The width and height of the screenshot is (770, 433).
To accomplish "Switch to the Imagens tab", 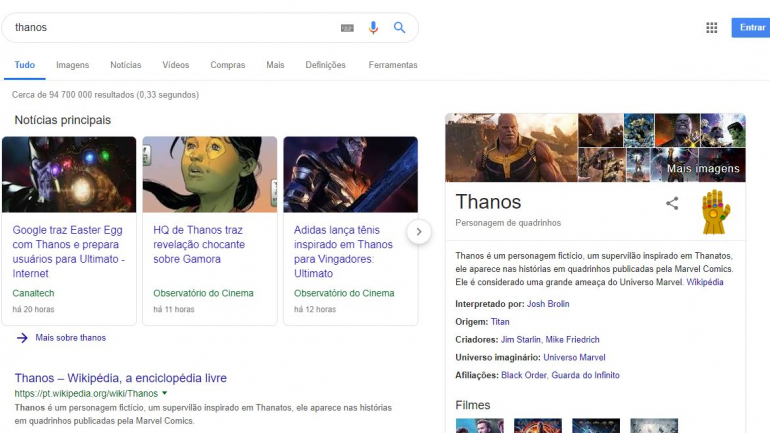I will click(x=73, y=65).
